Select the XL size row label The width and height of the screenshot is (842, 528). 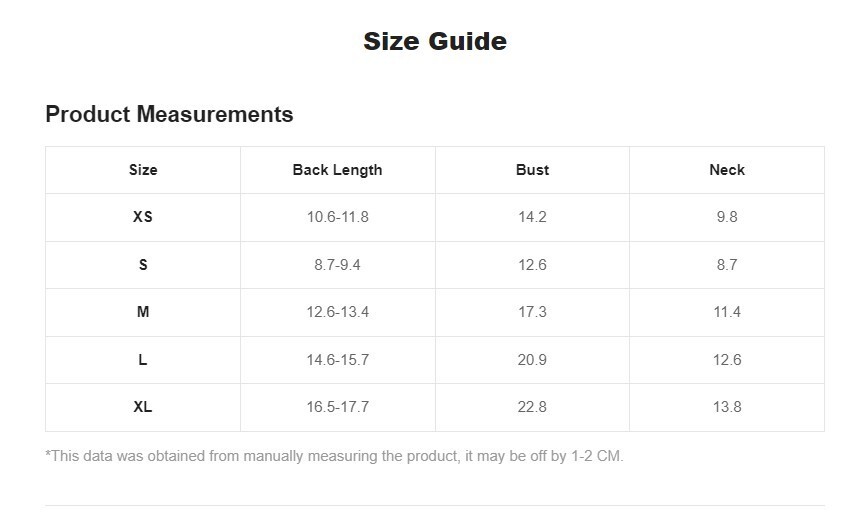[143, 407]
